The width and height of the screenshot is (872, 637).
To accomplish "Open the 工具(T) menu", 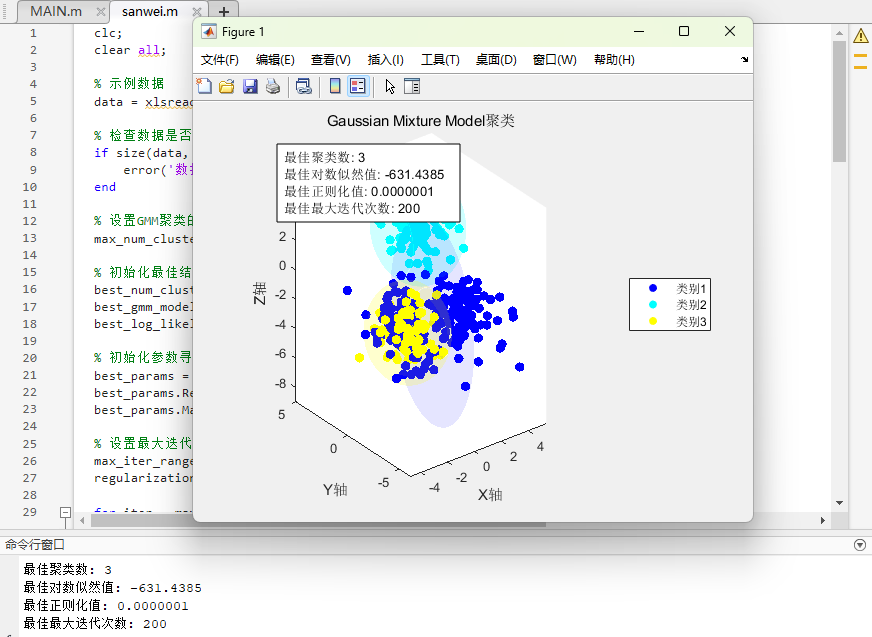I will (440, 60).
